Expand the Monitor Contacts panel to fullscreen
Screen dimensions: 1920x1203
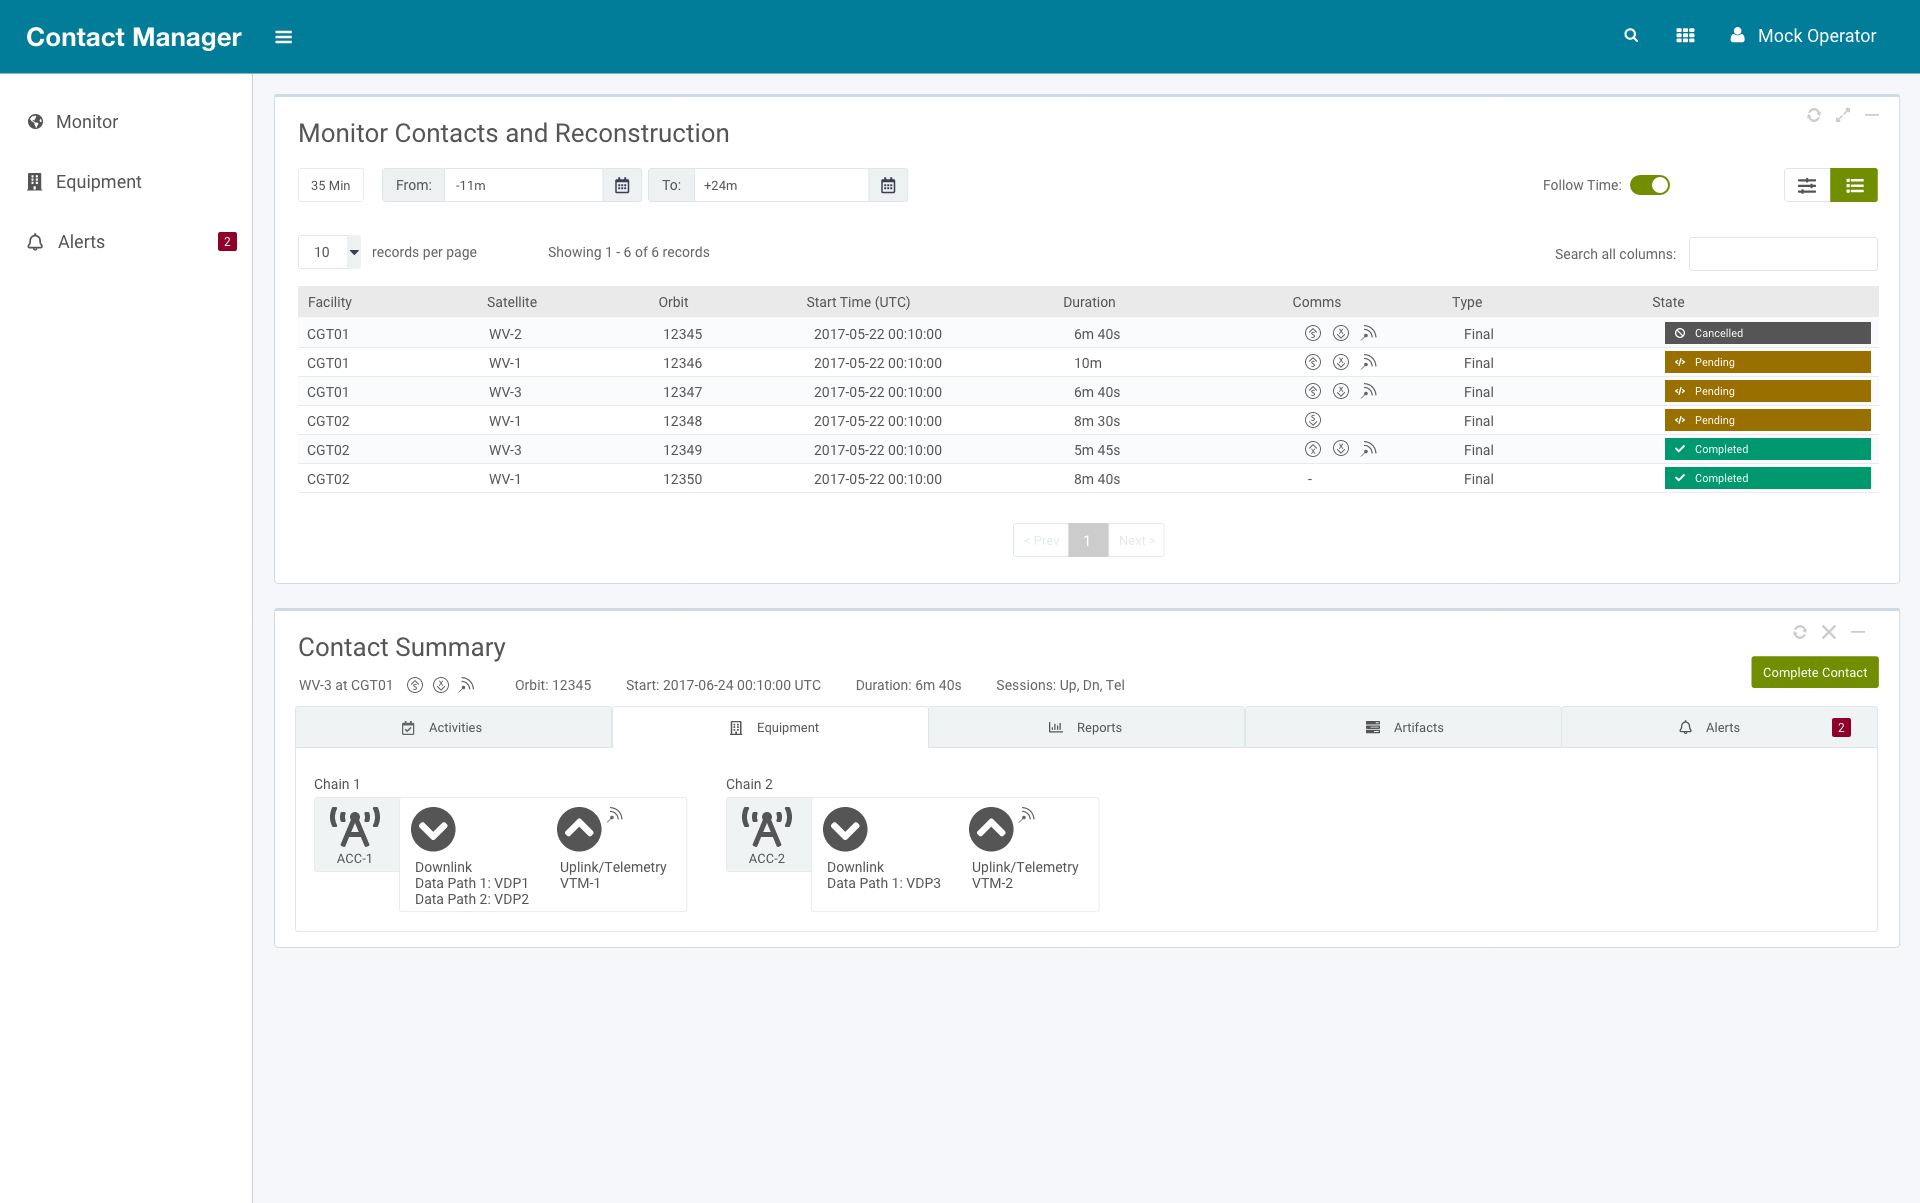click(x=1842, y=116)
